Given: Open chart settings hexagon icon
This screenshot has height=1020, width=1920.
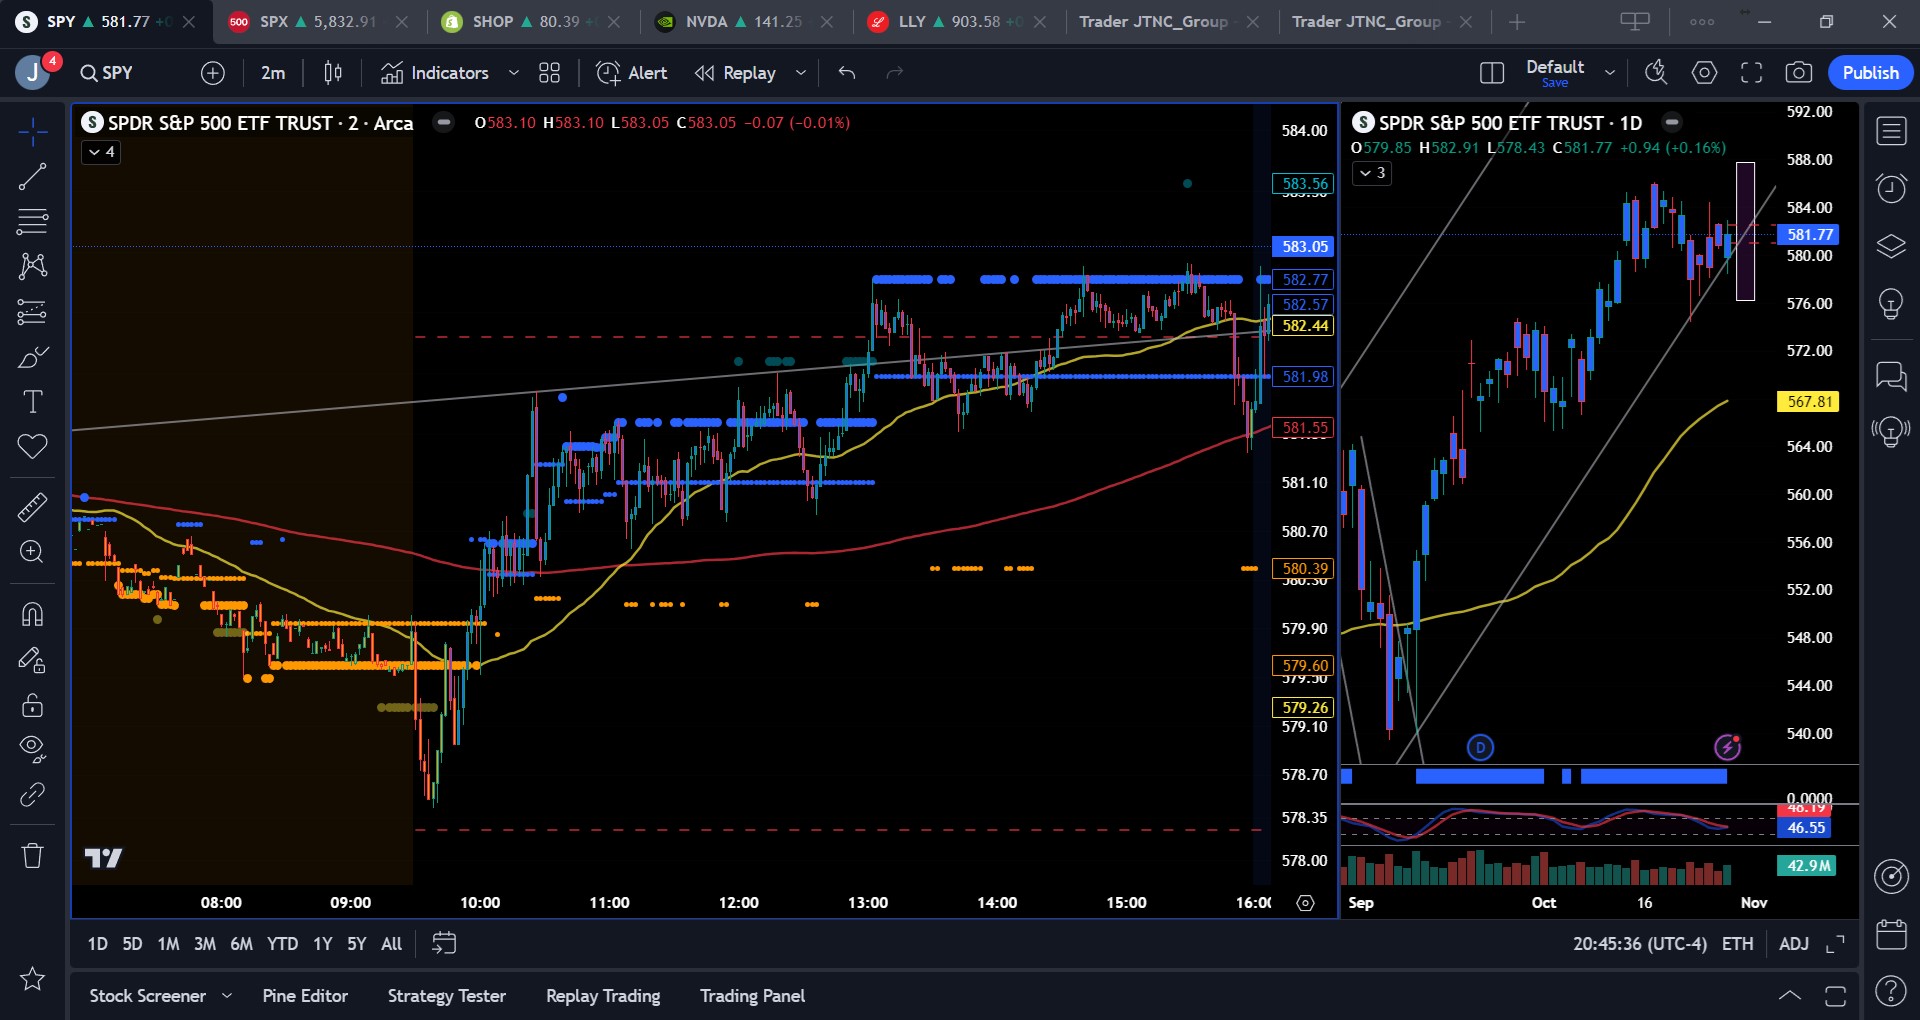Looking at the screenshot, I should point(1704,73).
